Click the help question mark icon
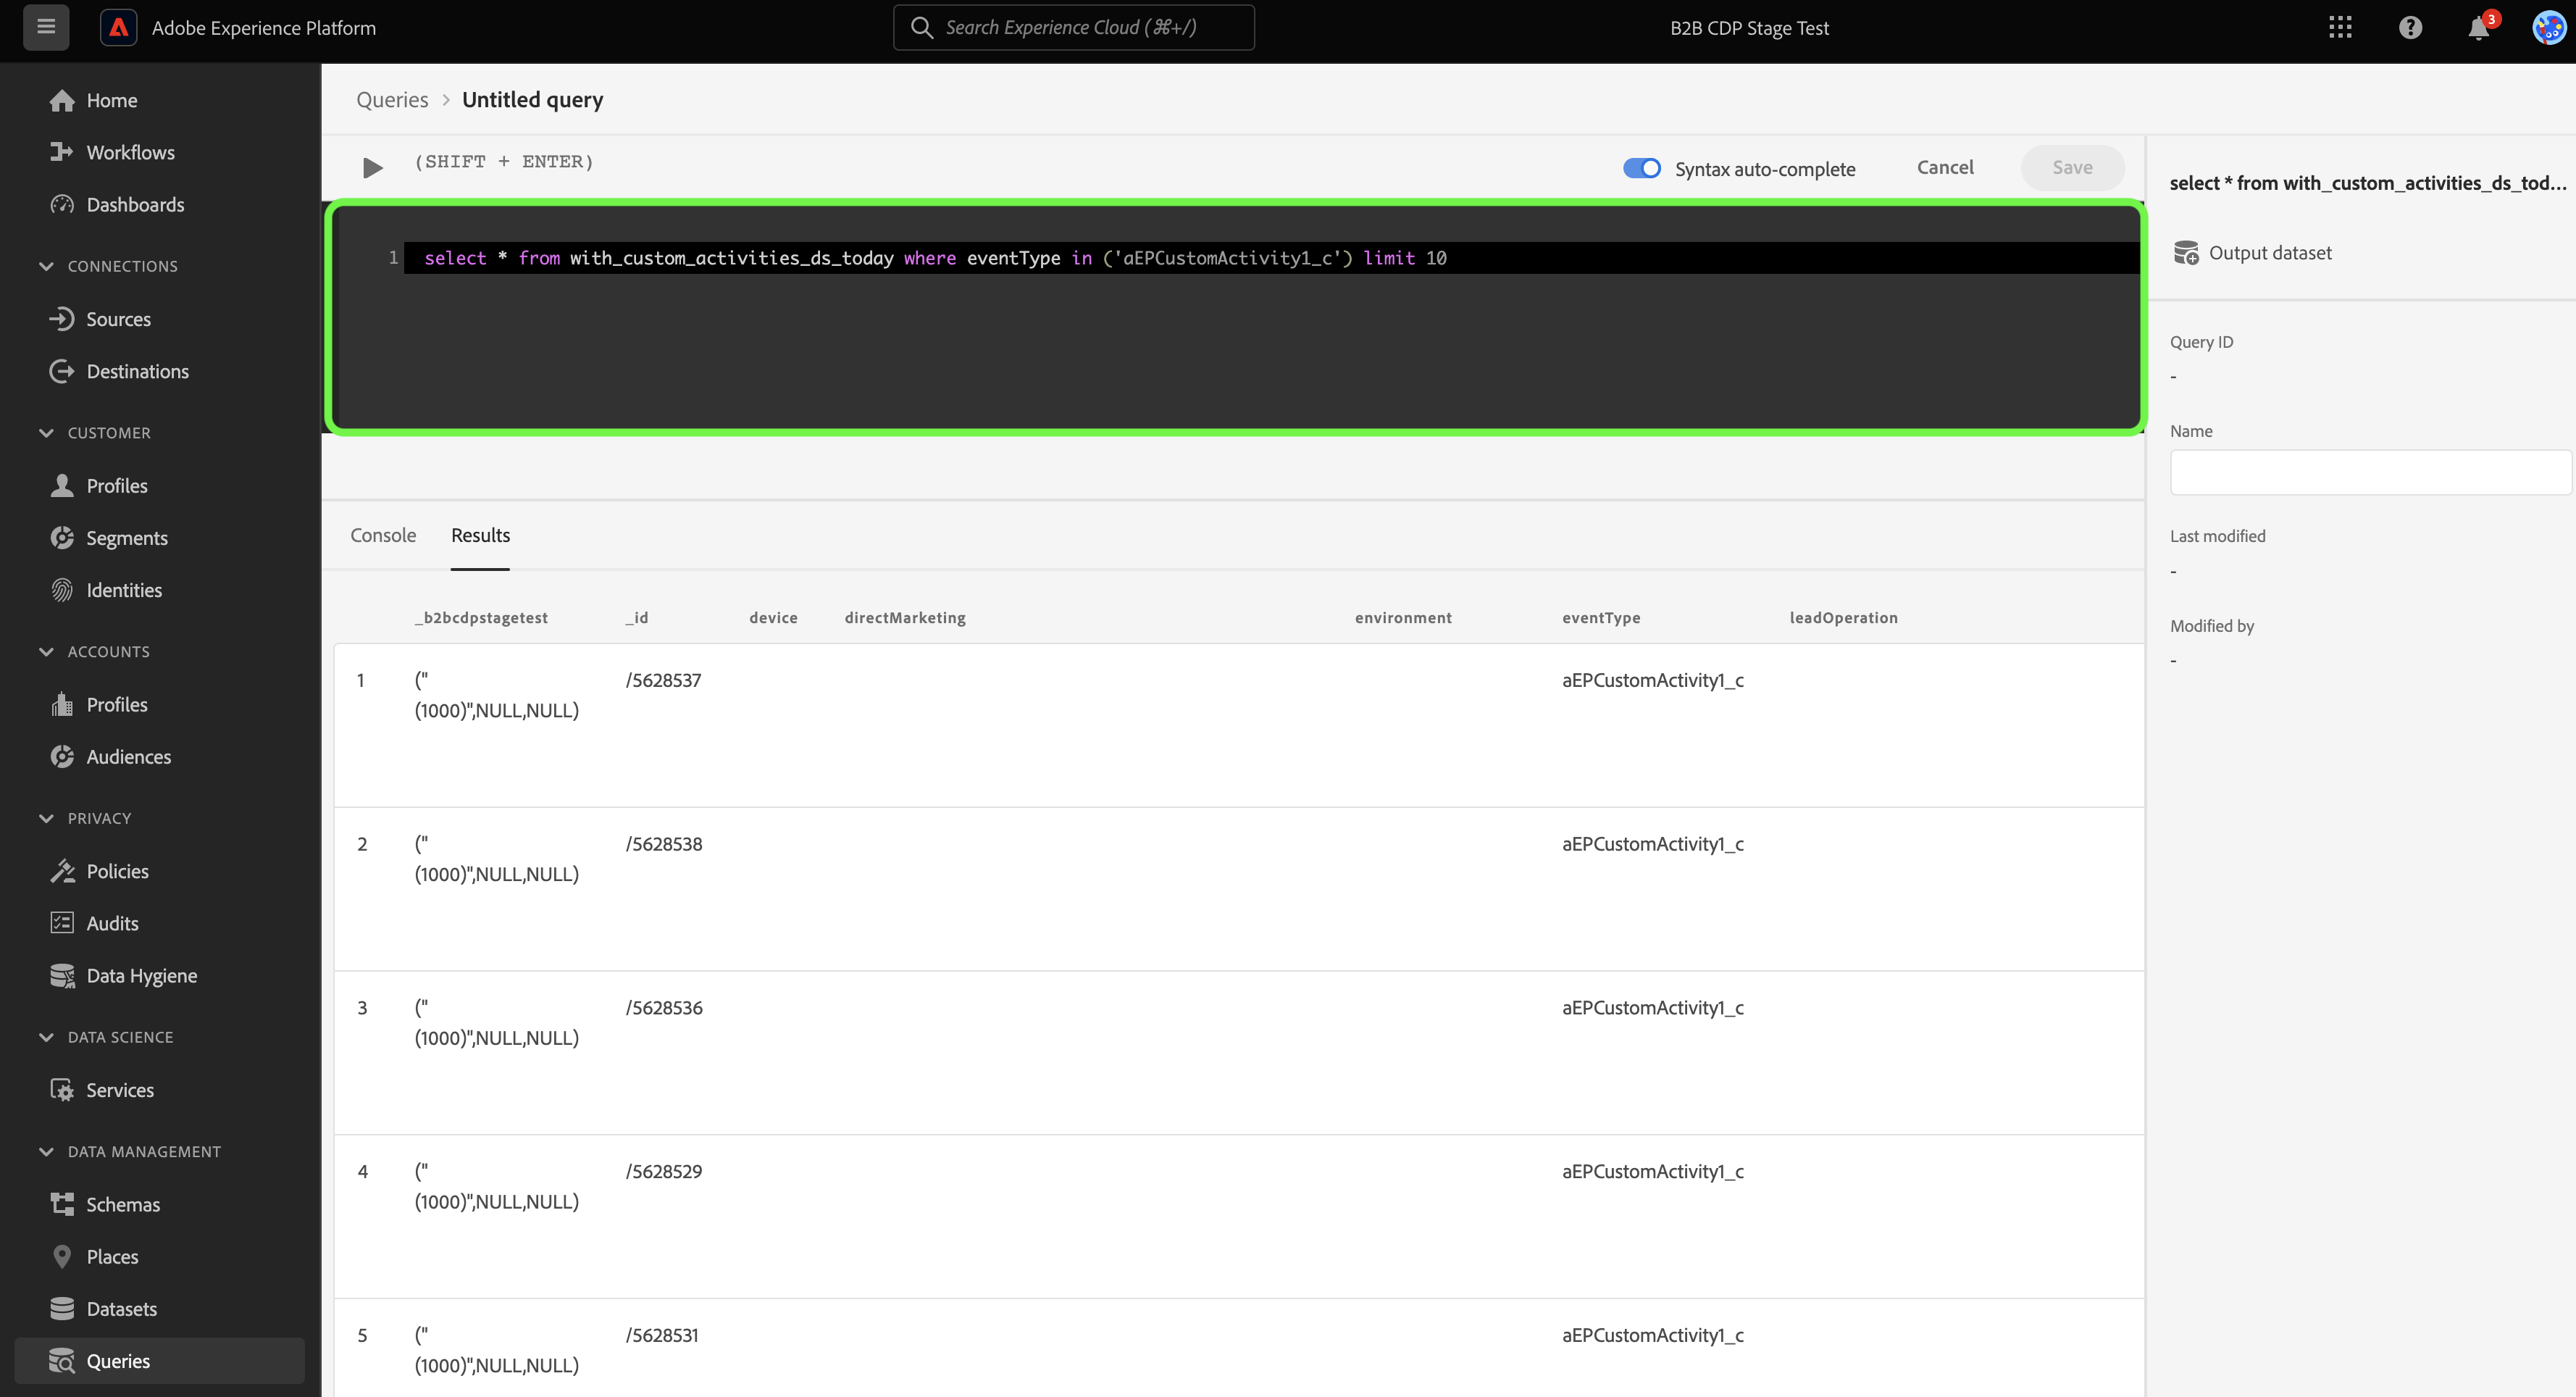 (2410, 28)
